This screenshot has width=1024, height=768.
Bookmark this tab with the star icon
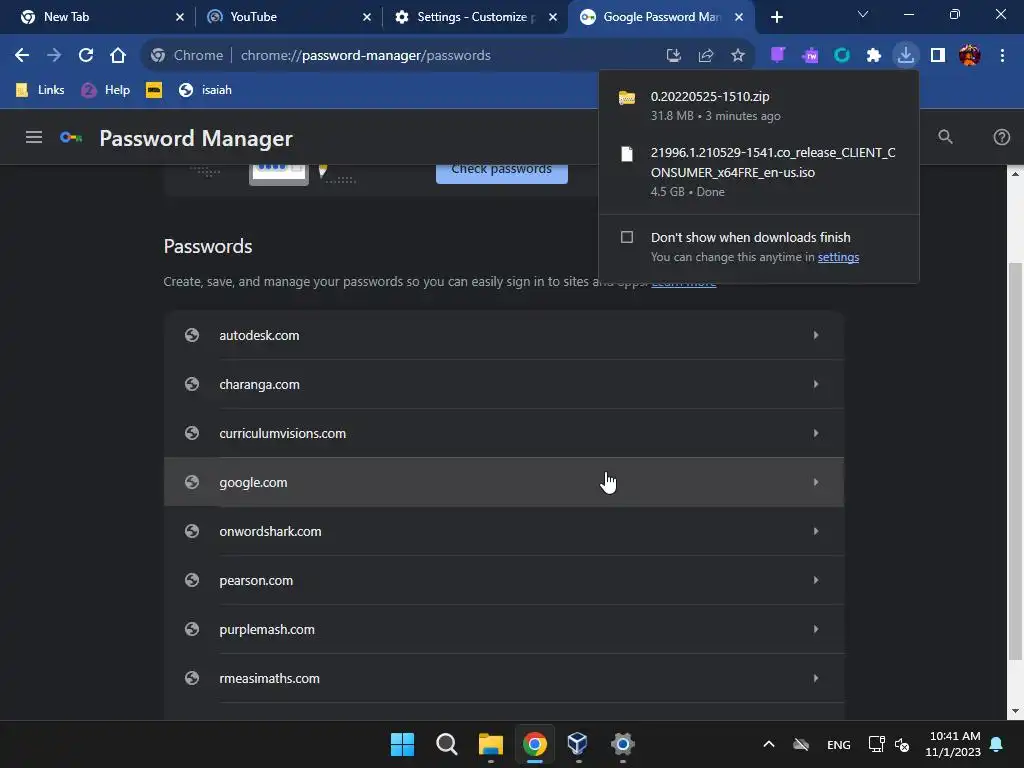pyautogui.click(x=737, y=56)
